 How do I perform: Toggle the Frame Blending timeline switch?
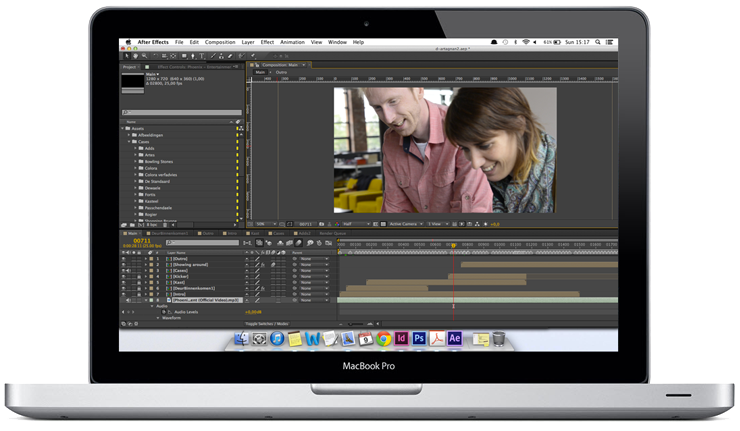[289, 243]
